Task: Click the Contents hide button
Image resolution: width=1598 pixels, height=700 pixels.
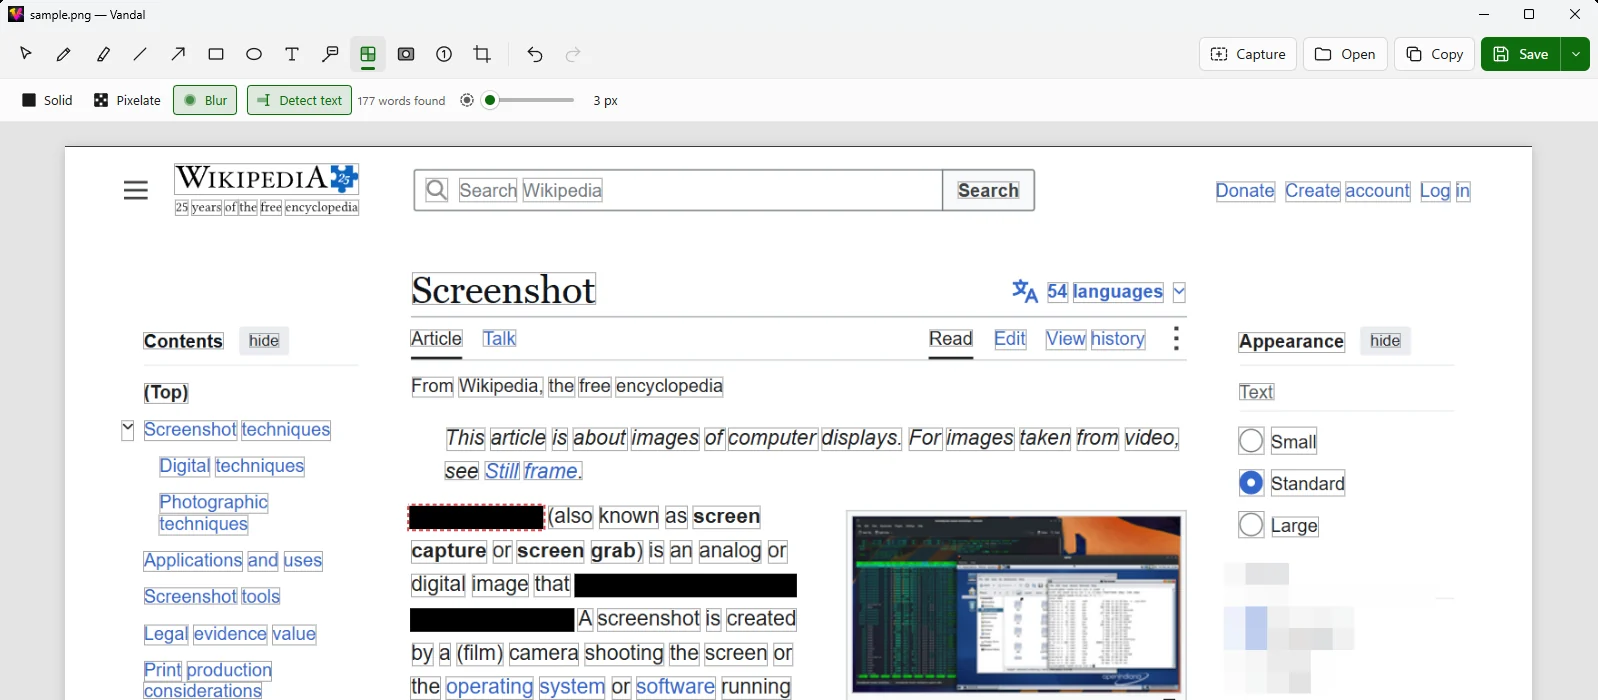Action: click(x=264, y=341)
